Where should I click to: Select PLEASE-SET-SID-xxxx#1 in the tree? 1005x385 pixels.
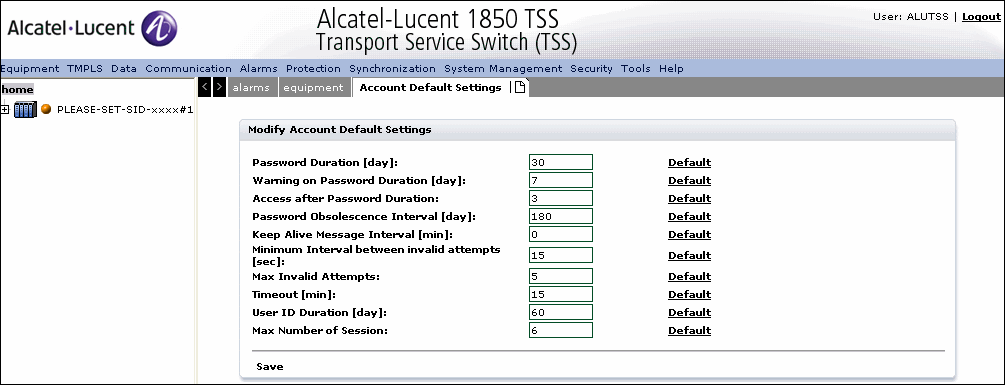click(x=125, y=110)
